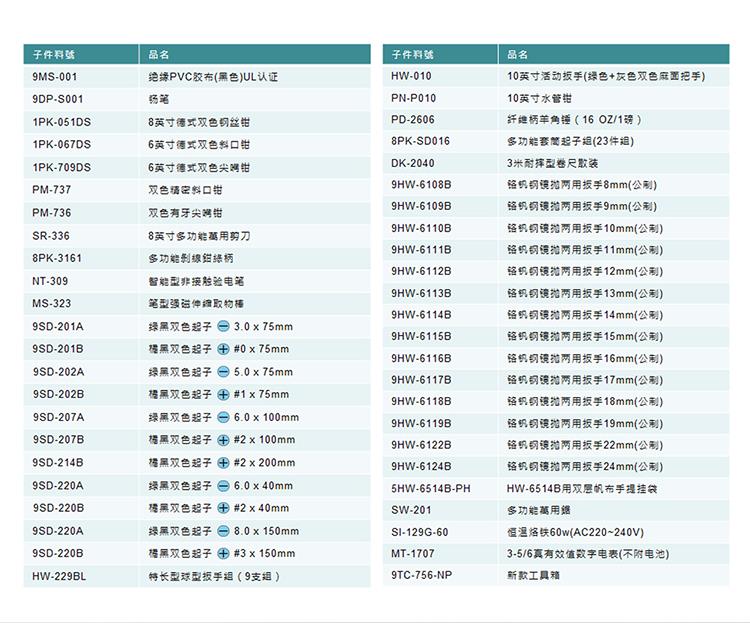Click the slotted icon beside 8.0 x 150mm
Screen dimensions: 750x623
(x=223, y=531)
